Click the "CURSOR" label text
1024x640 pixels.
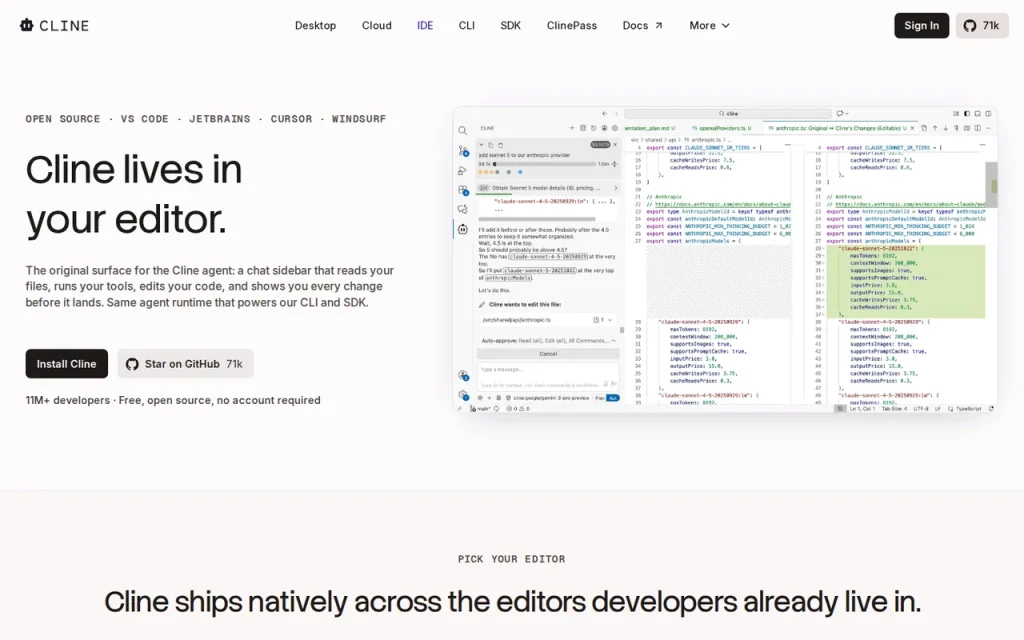click(291, 119)
